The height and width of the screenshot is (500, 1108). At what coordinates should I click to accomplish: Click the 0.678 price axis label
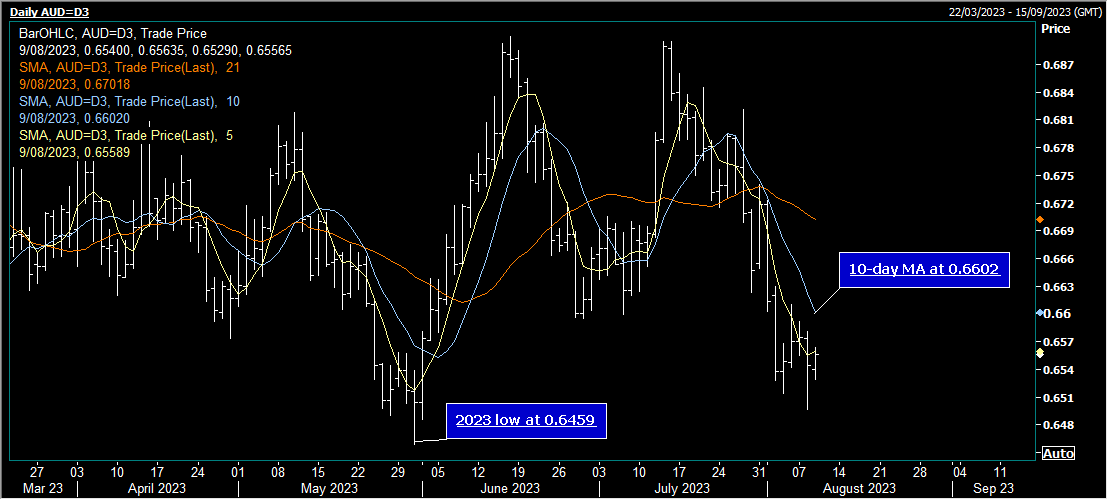[1058, 148]
